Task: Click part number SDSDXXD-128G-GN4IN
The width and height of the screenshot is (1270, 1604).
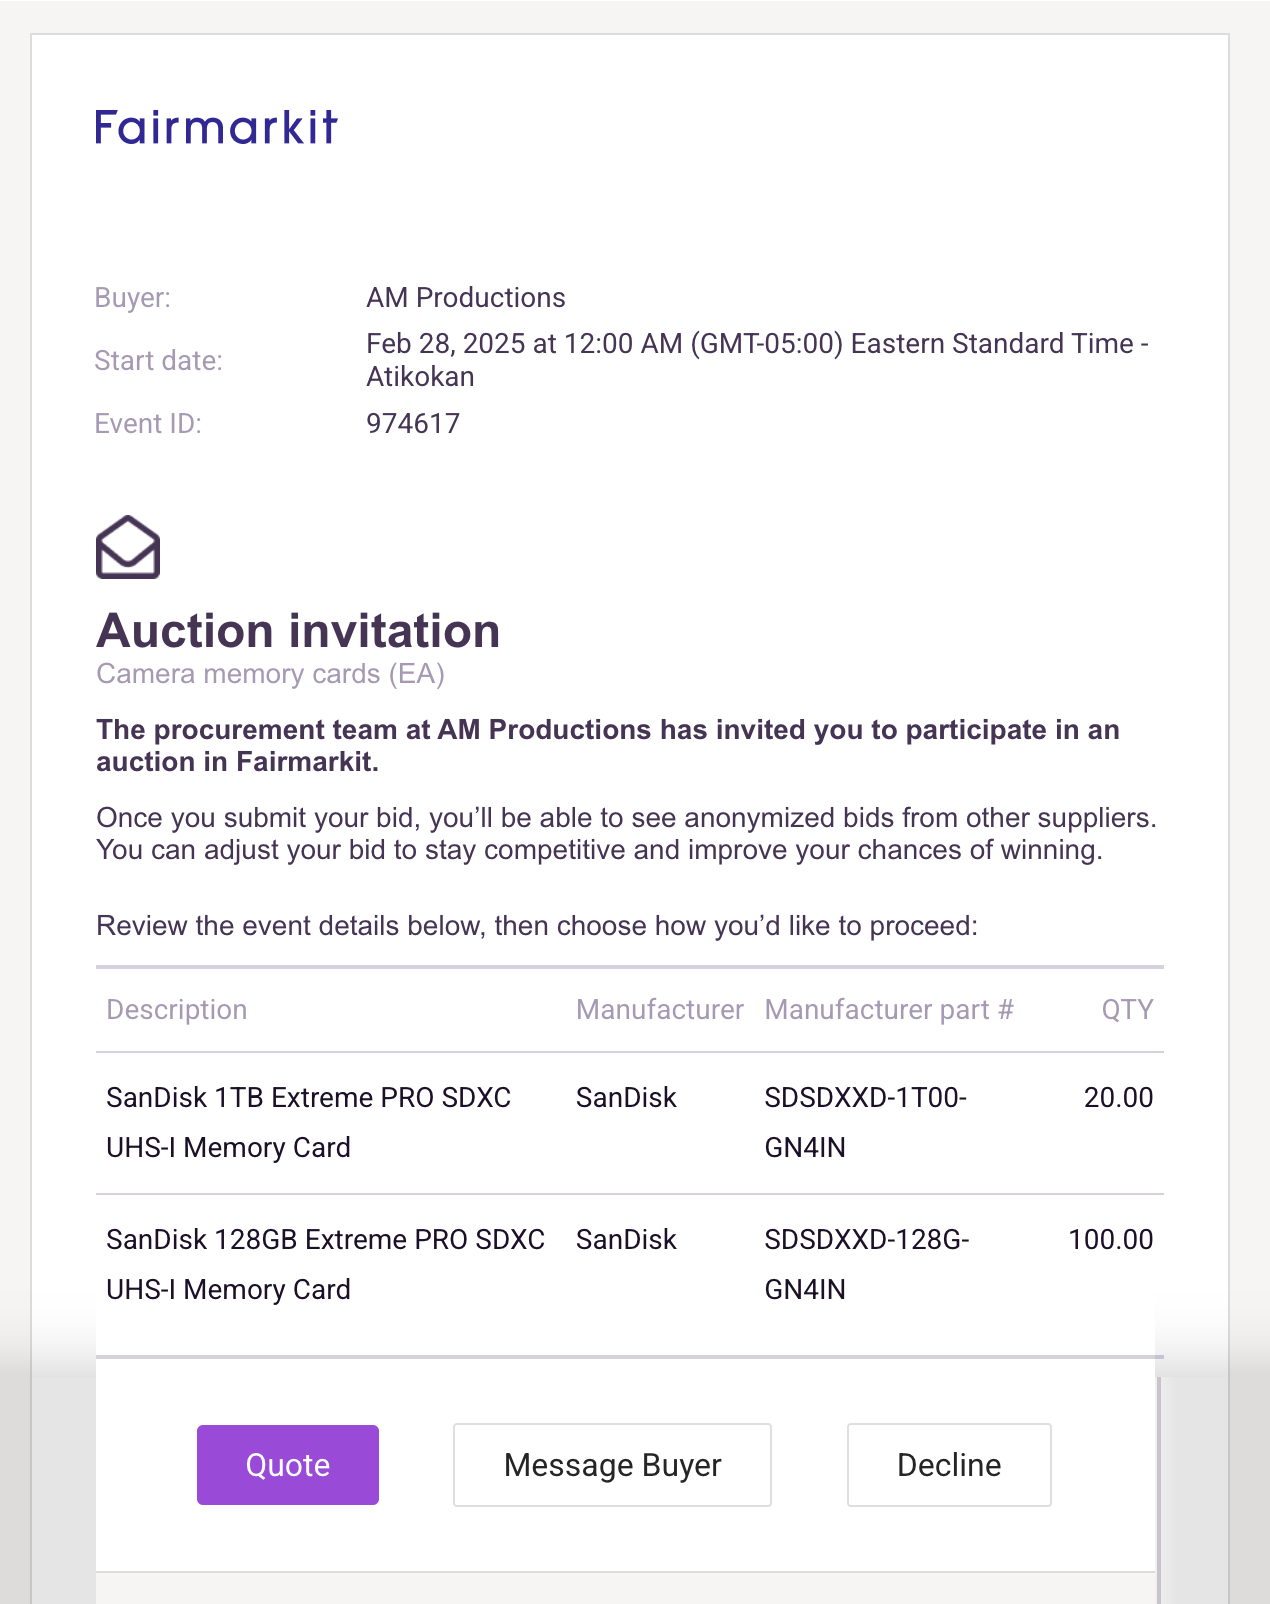Action: [867, 1265]
